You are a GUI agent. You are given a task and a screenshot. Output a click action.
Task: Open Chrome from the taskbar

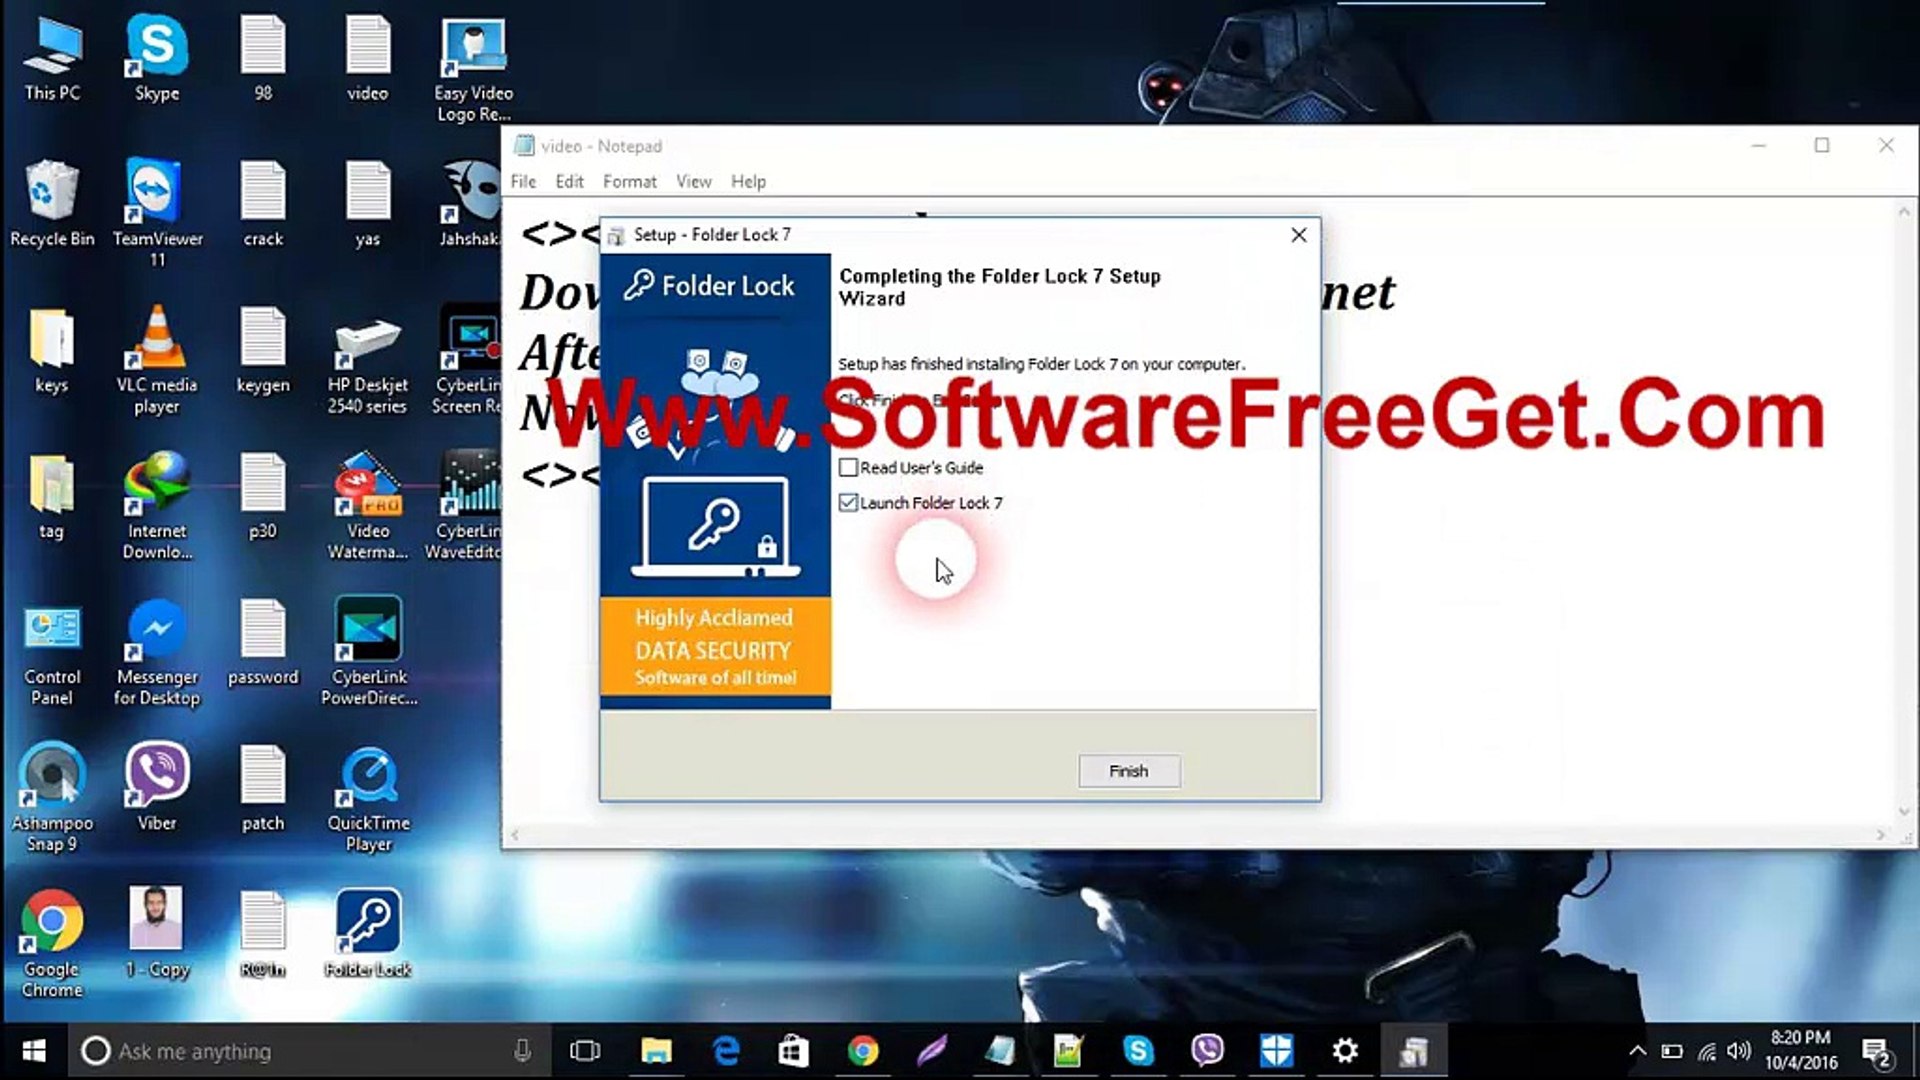[863, 1051]
